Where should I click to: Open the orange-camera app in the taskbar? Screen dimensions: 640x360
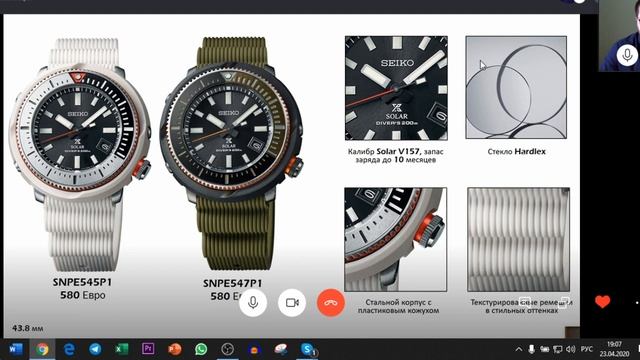pyautogui.click(x=254, y=350)
